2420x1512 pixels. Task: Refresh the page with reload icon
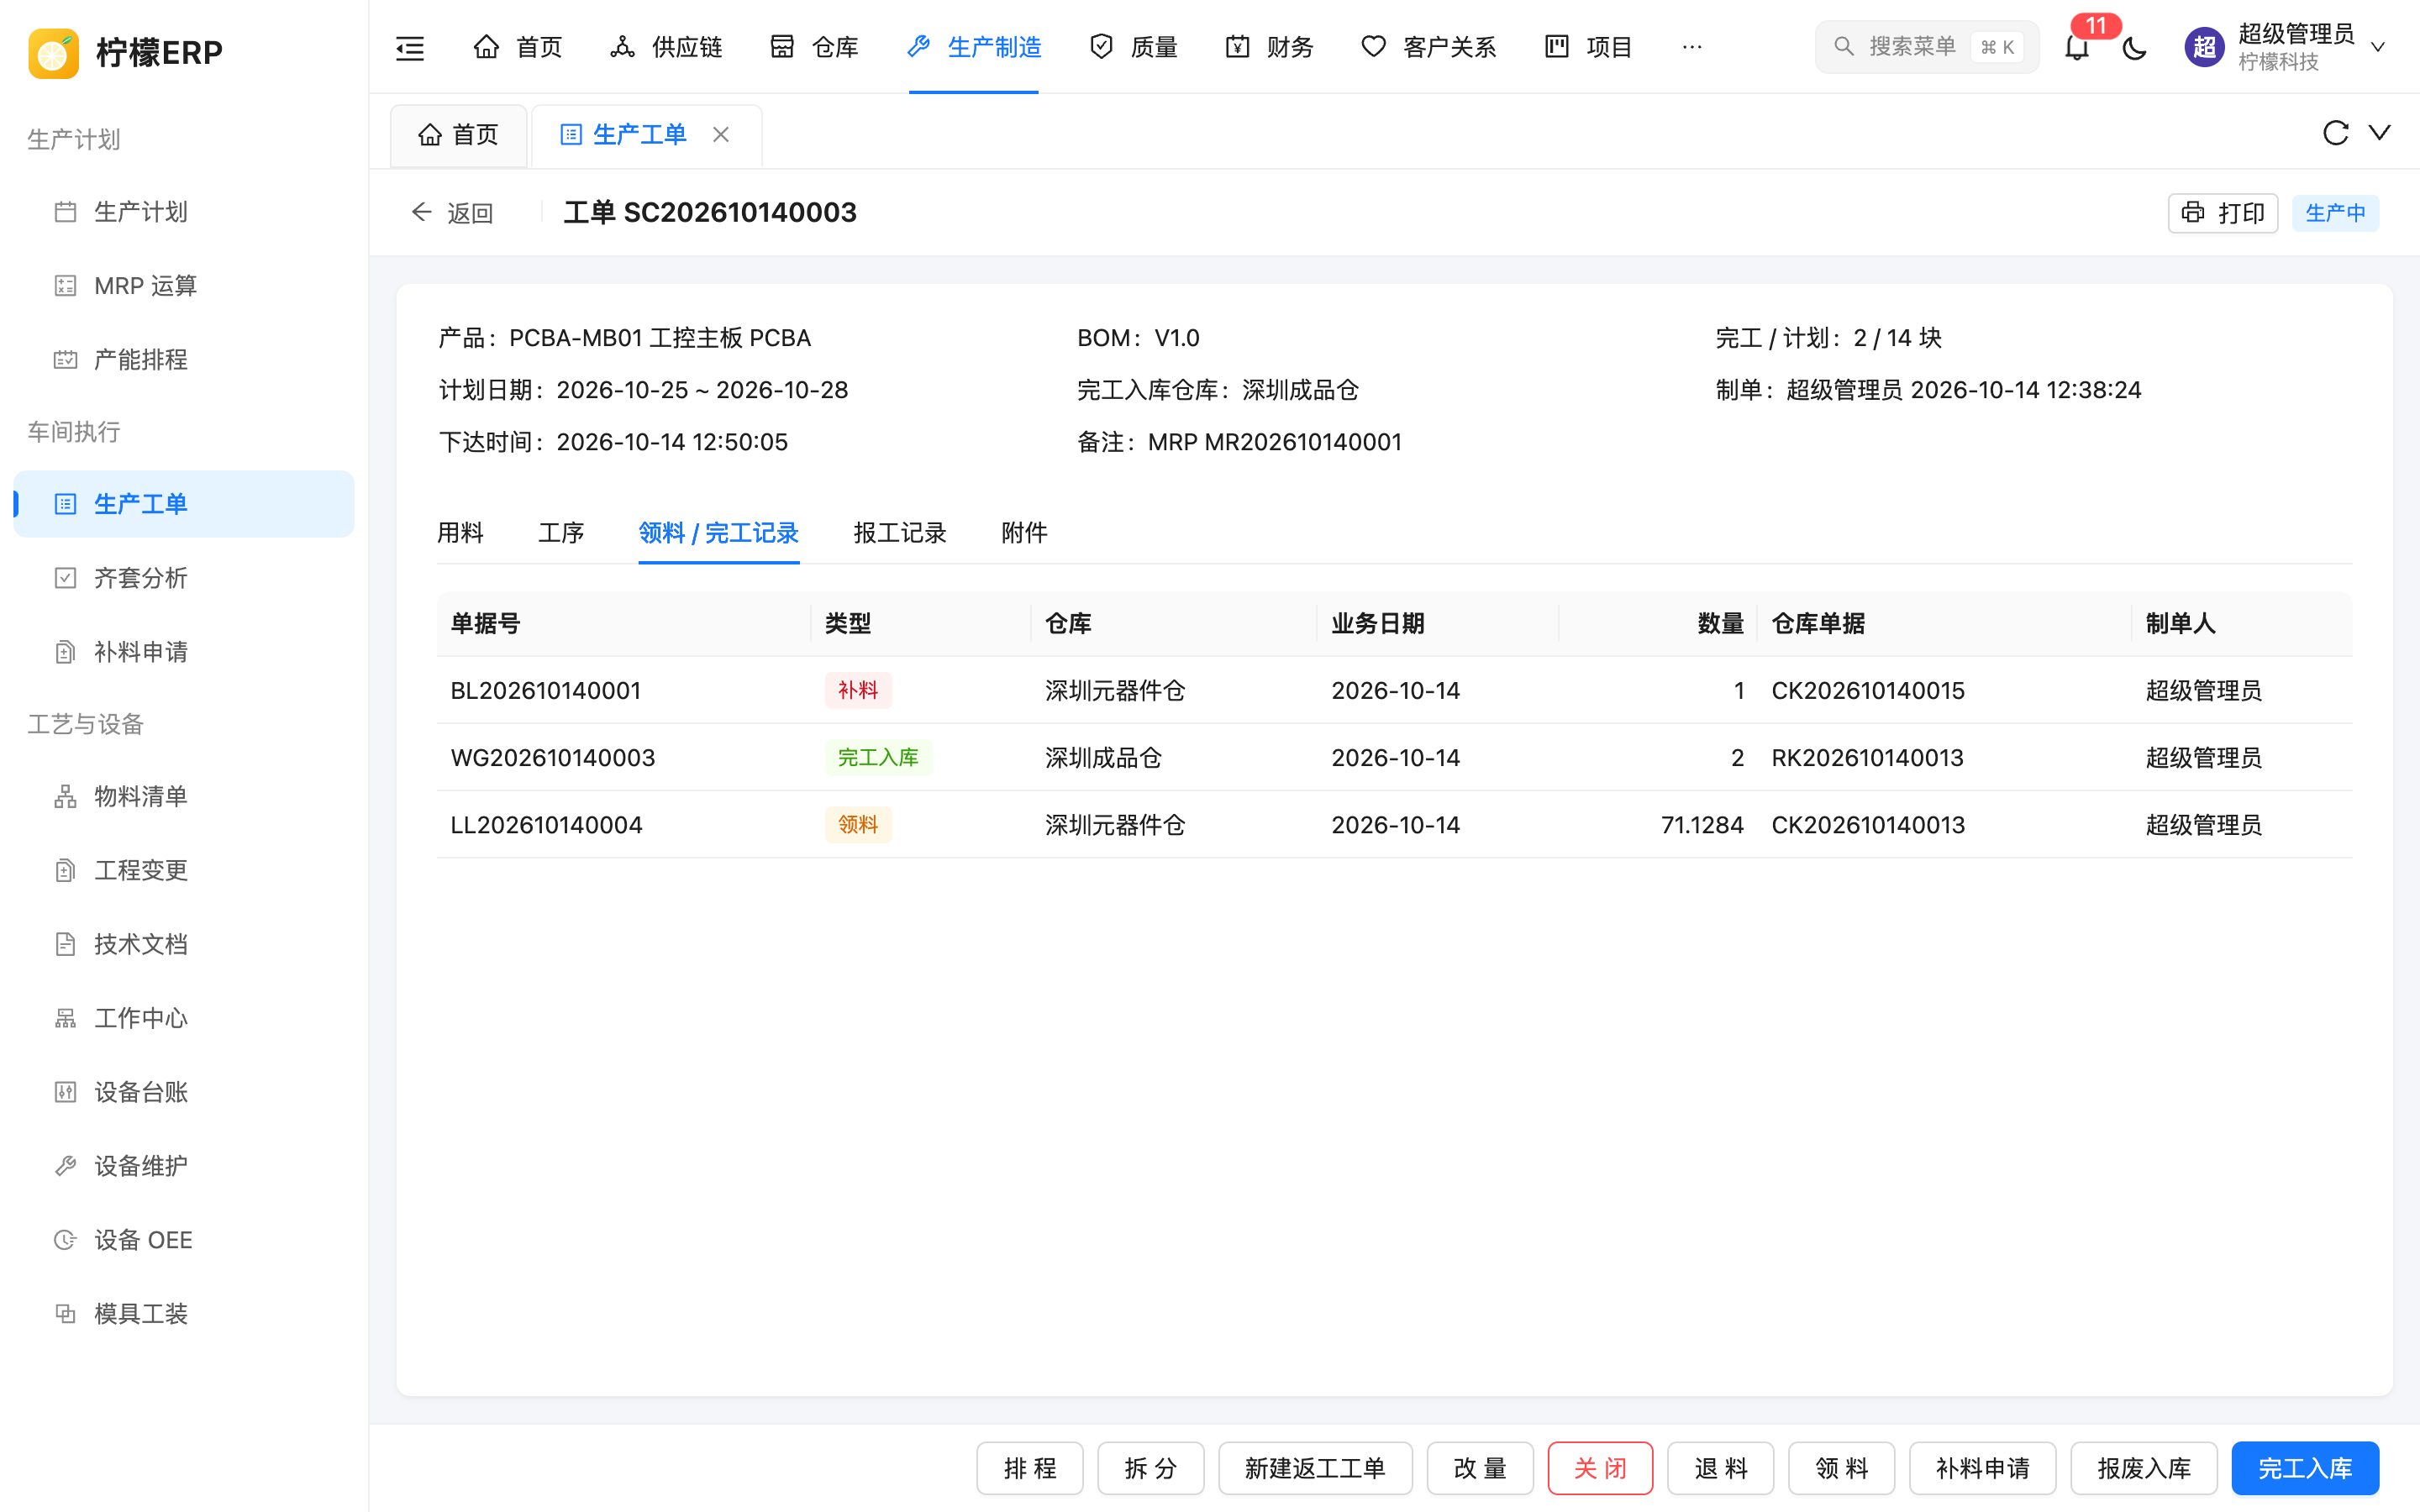(2335, 133)
